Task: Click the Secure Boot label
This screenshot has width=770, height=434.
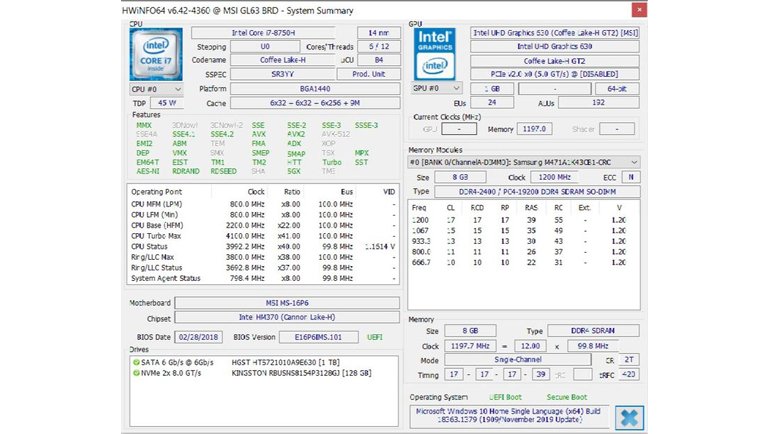Action: (567, 397)
